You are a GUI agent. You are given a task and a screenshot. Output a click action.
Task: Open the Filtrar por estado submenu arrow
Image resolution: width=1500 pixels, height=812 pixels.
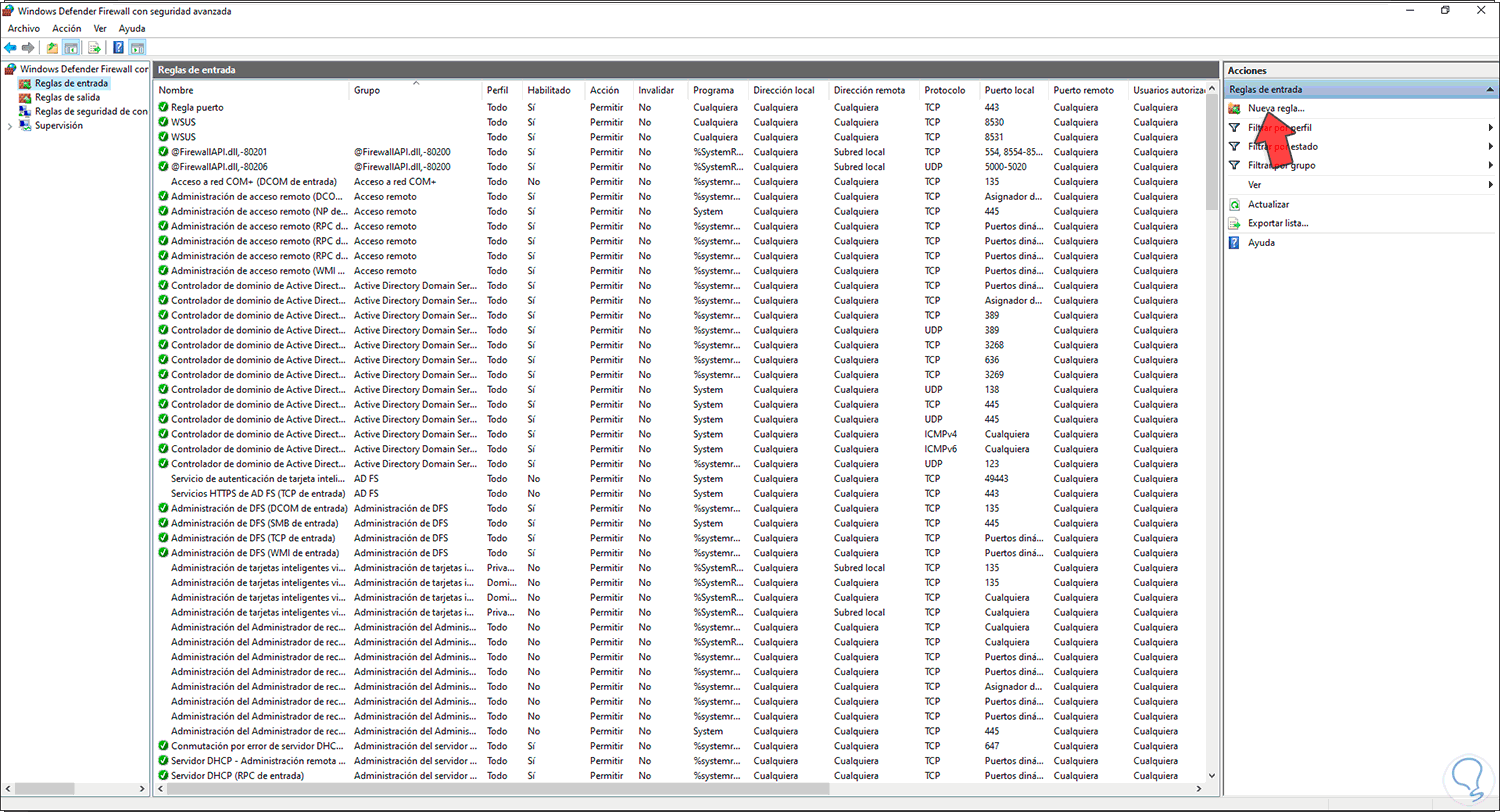coord(1491,147)
